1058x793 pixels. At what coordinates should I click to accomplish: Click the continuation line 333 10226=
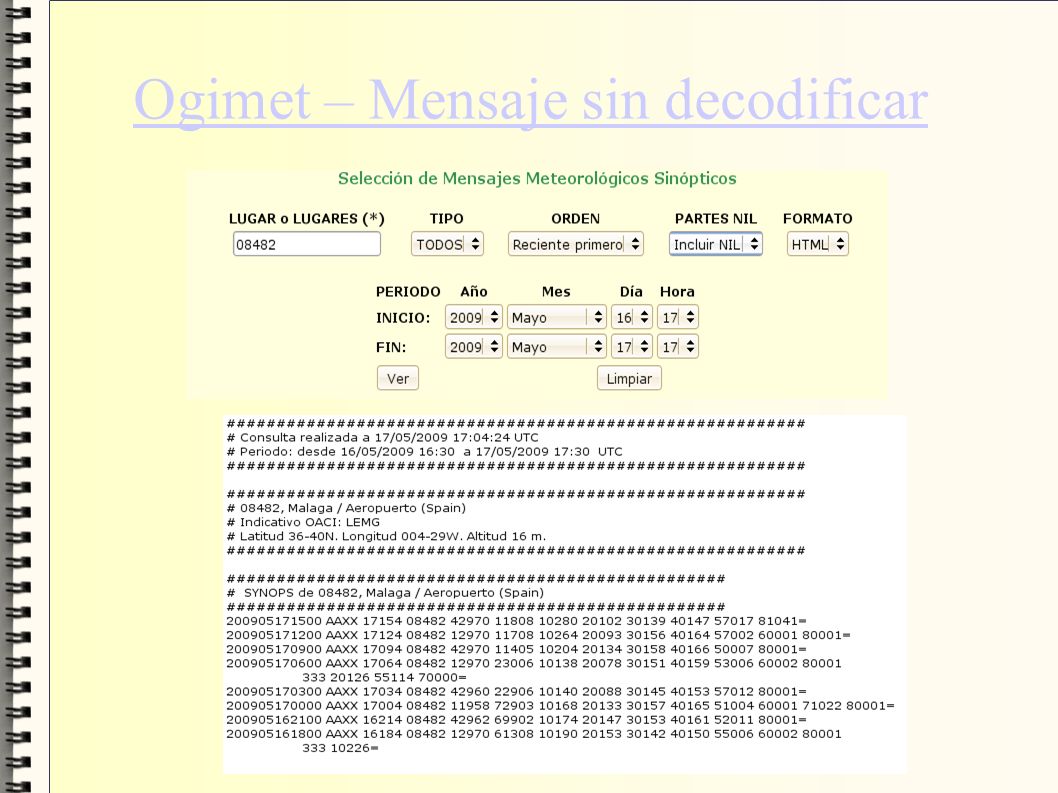[x=340, y=748]
